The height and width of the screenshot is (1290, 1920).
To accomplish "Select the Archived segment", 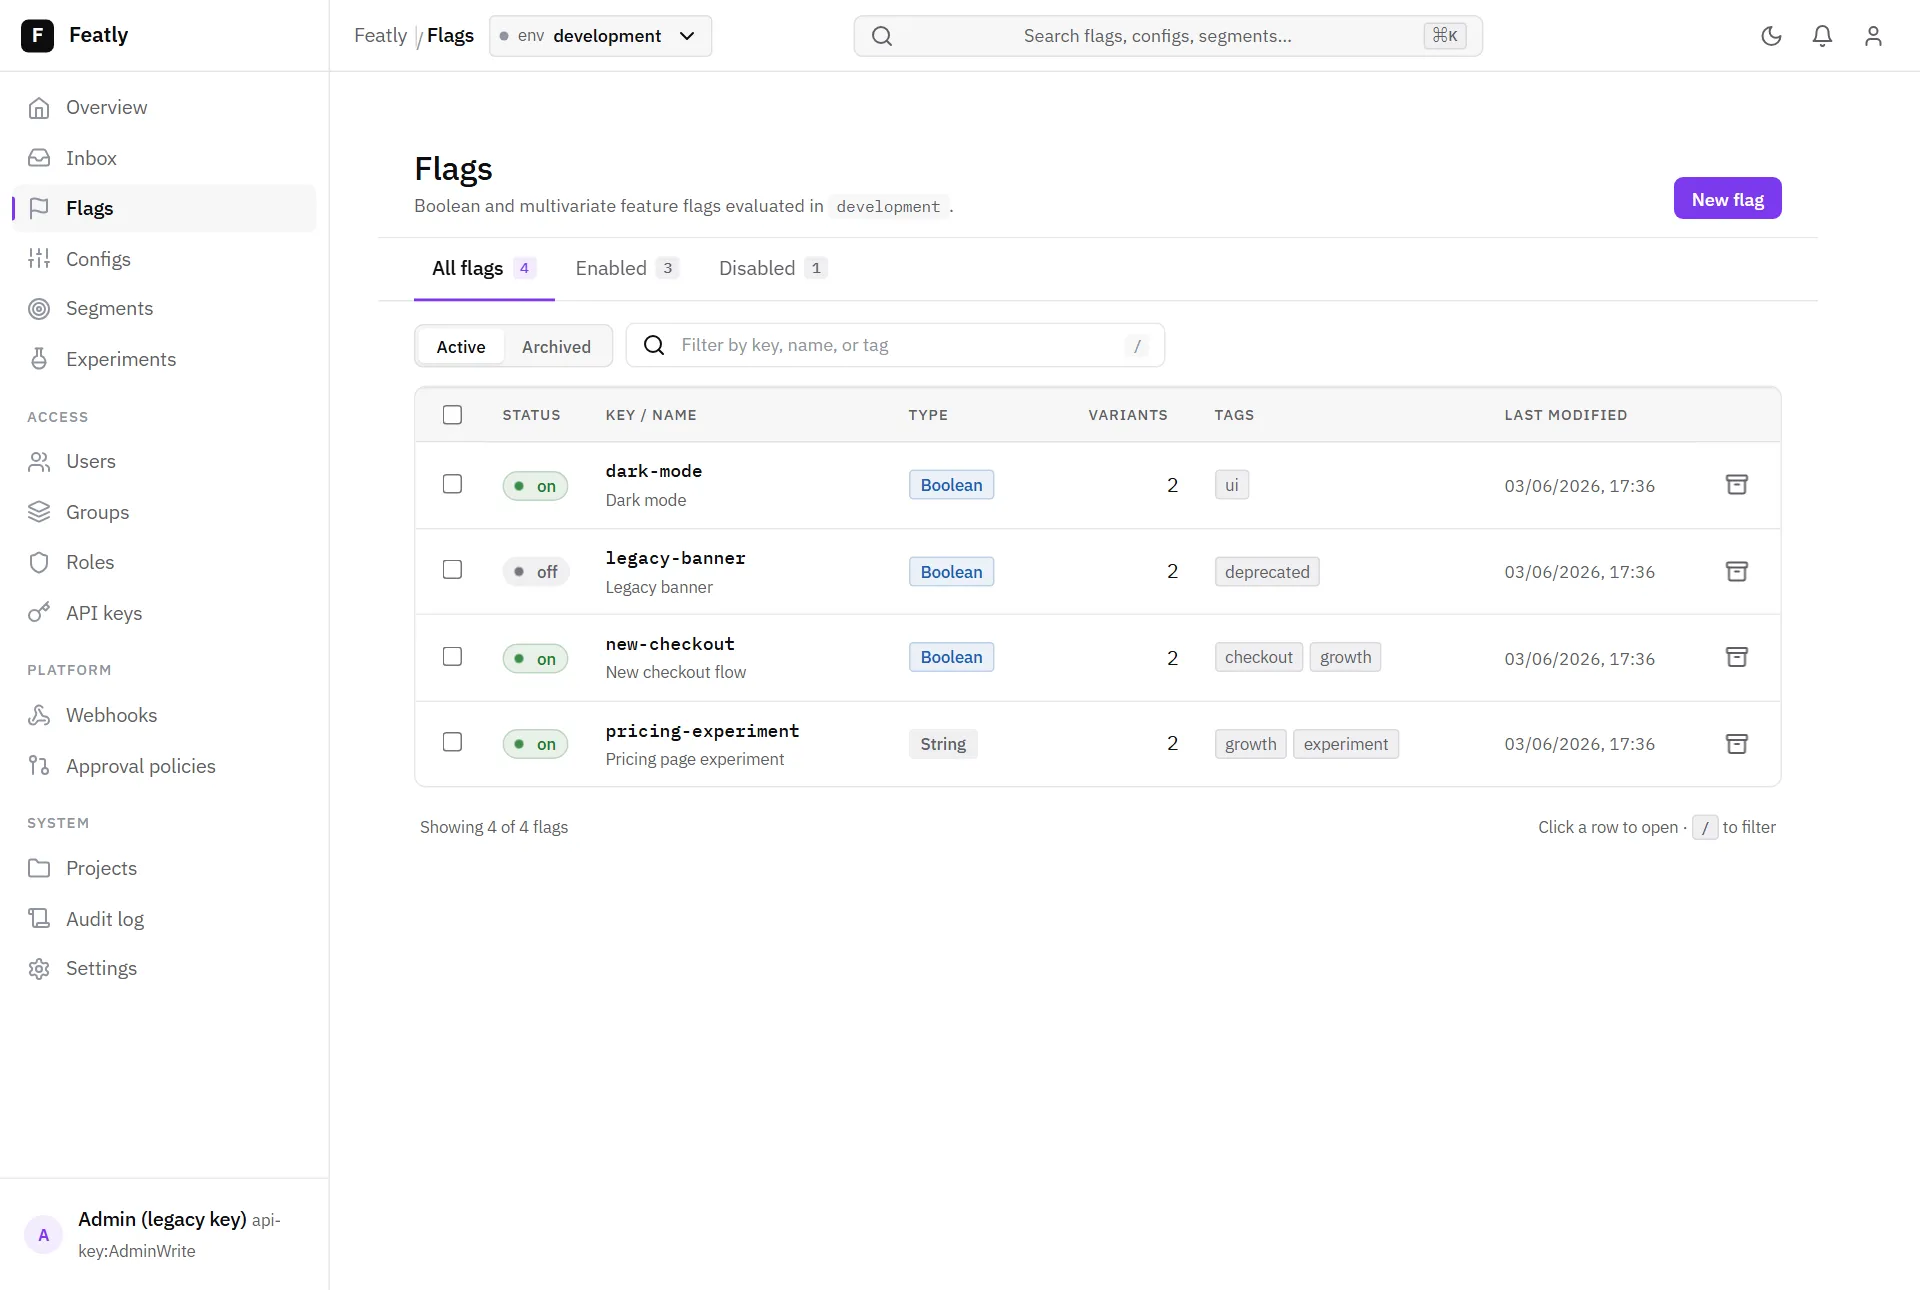I will [x=556, y=347].
